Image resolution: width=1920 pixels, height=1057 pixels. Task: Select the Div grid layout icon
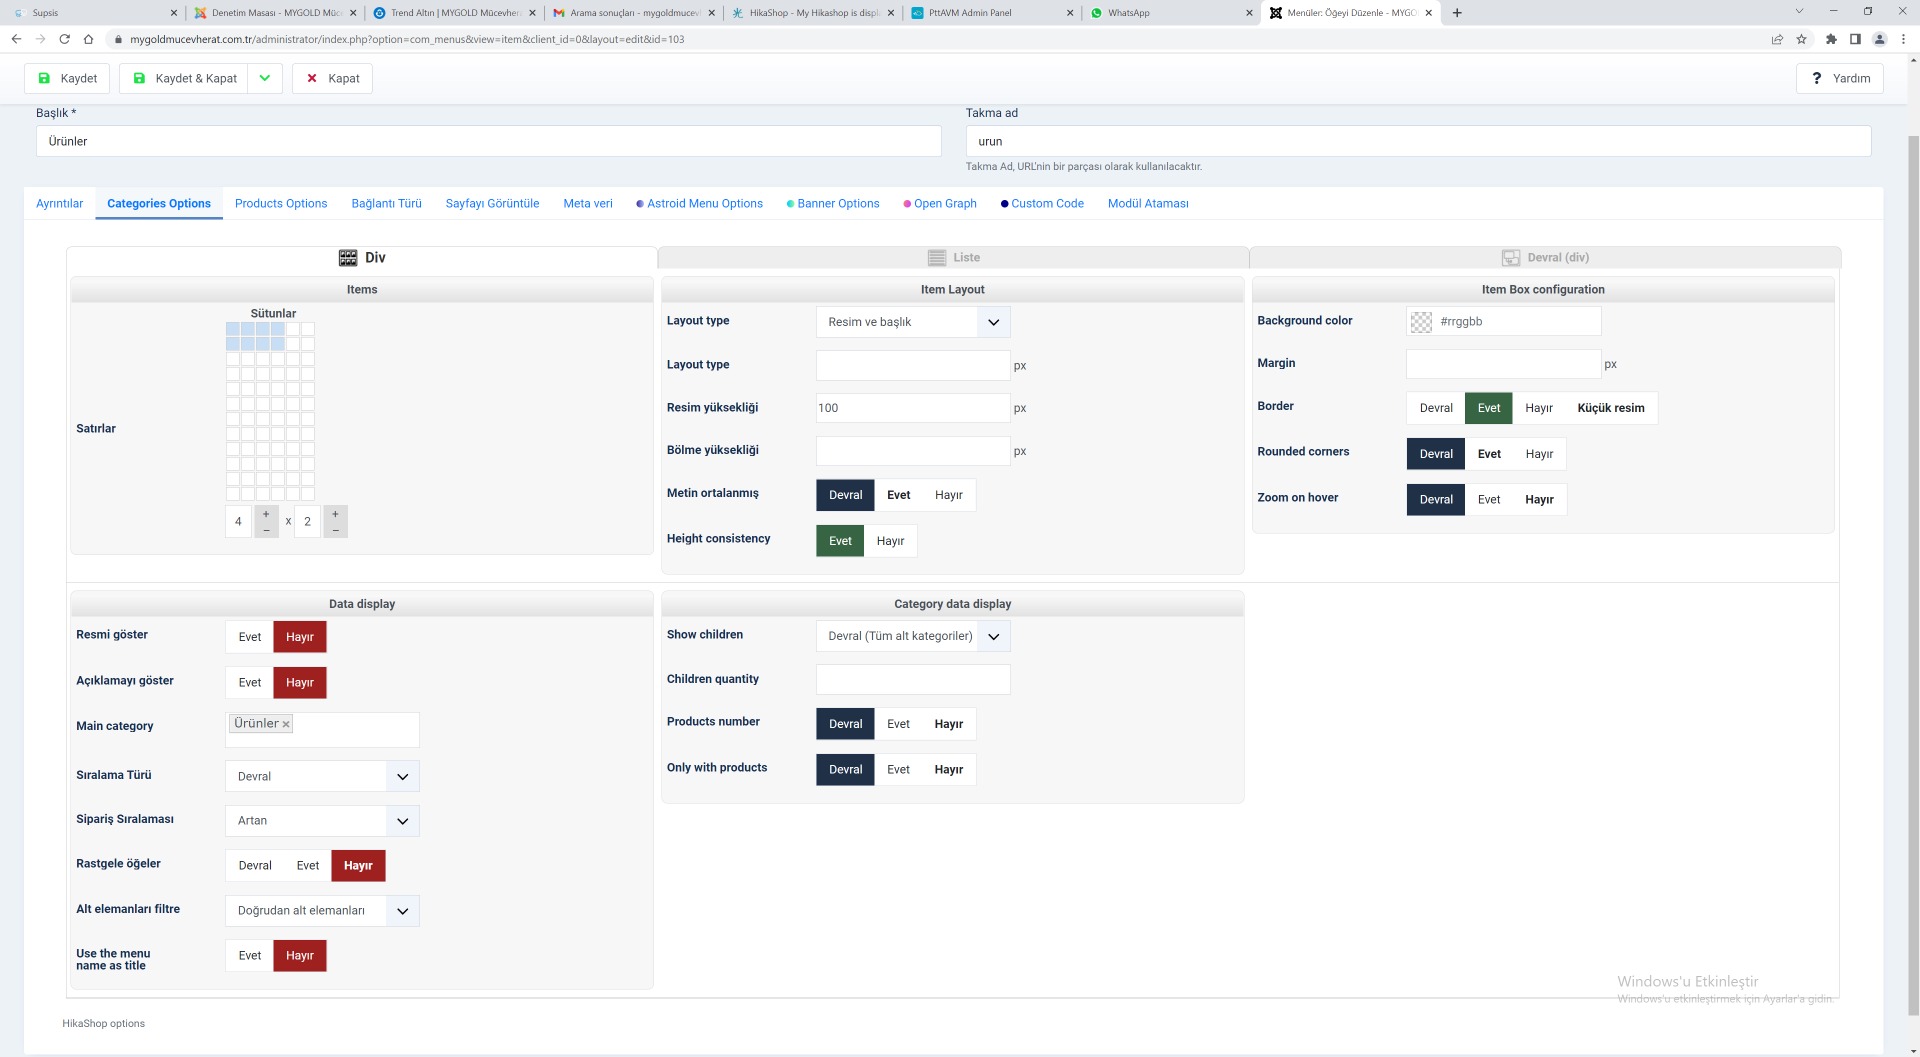tap(348, 258)
